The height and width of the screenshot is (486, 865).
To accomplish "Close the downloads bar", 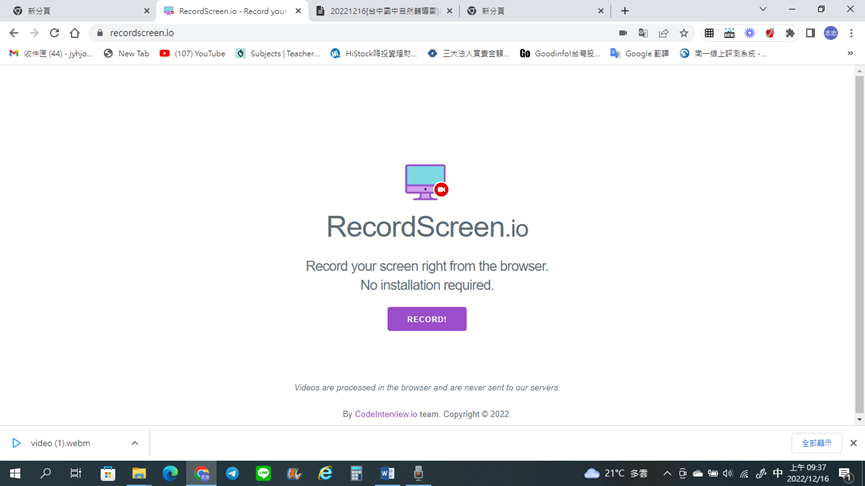I will (x=853, y=443).
